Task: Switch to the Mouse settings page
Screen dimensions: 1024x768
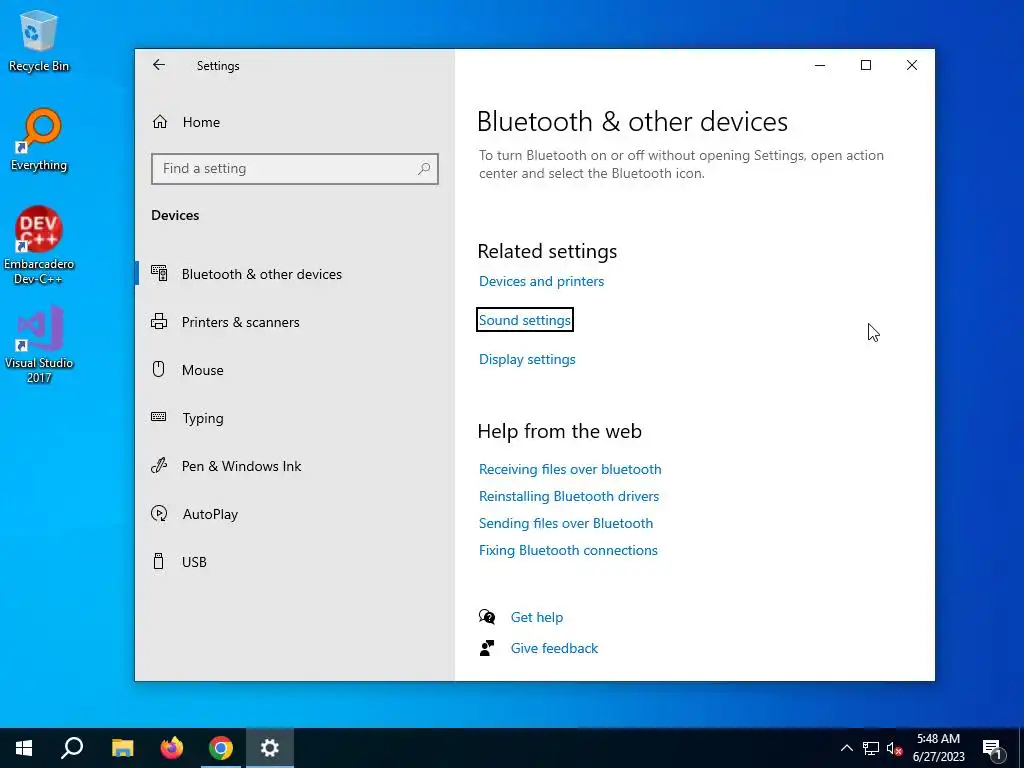Action: (295, 370)
